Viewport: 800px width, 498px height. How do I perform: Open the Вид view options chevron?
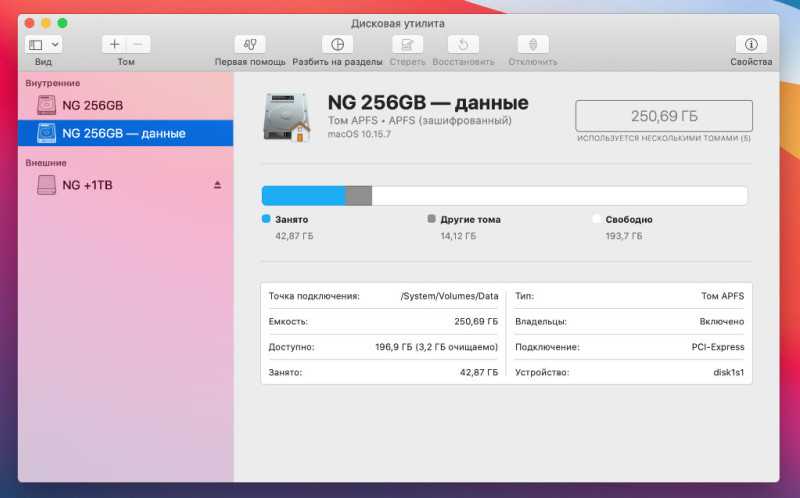pyautogui.click(x=55, y=45)
